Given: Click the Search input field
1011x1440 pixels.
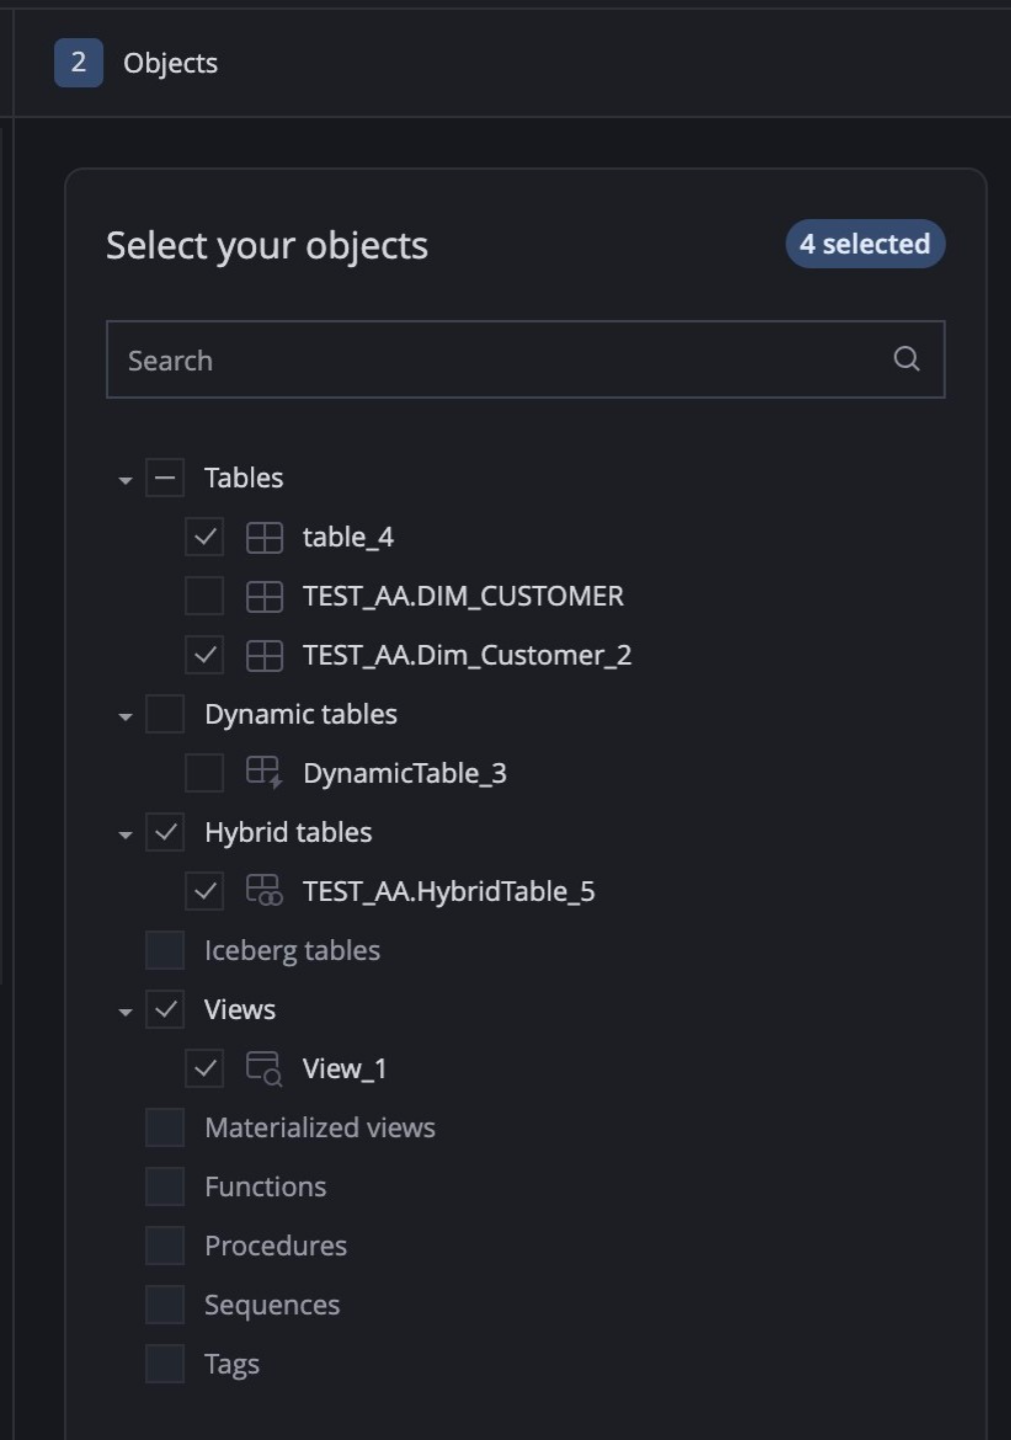Looking at the screenshot, I should [x=525, y=359].
